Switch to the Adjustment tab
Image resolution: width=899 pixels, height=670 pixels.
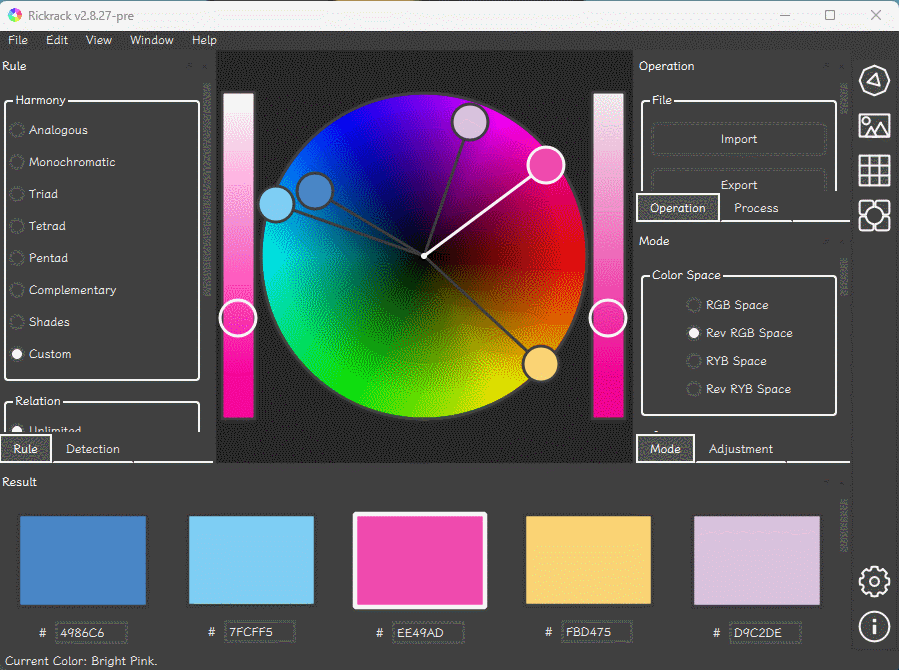pos(740,449)
